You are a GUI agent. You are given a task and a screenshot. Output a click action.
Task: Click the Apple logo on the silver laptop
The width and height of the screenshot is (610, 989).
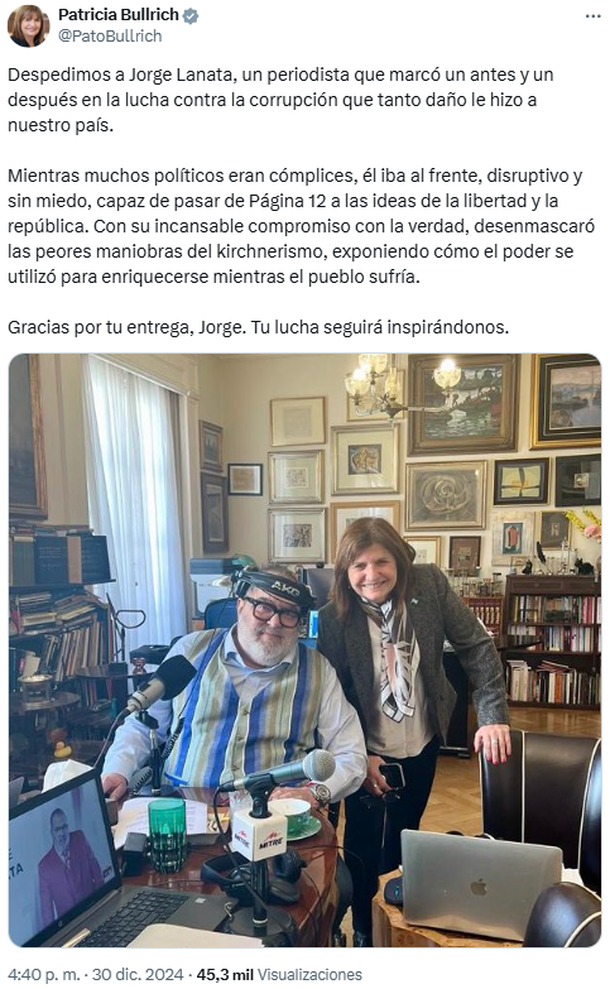point(479,887)
